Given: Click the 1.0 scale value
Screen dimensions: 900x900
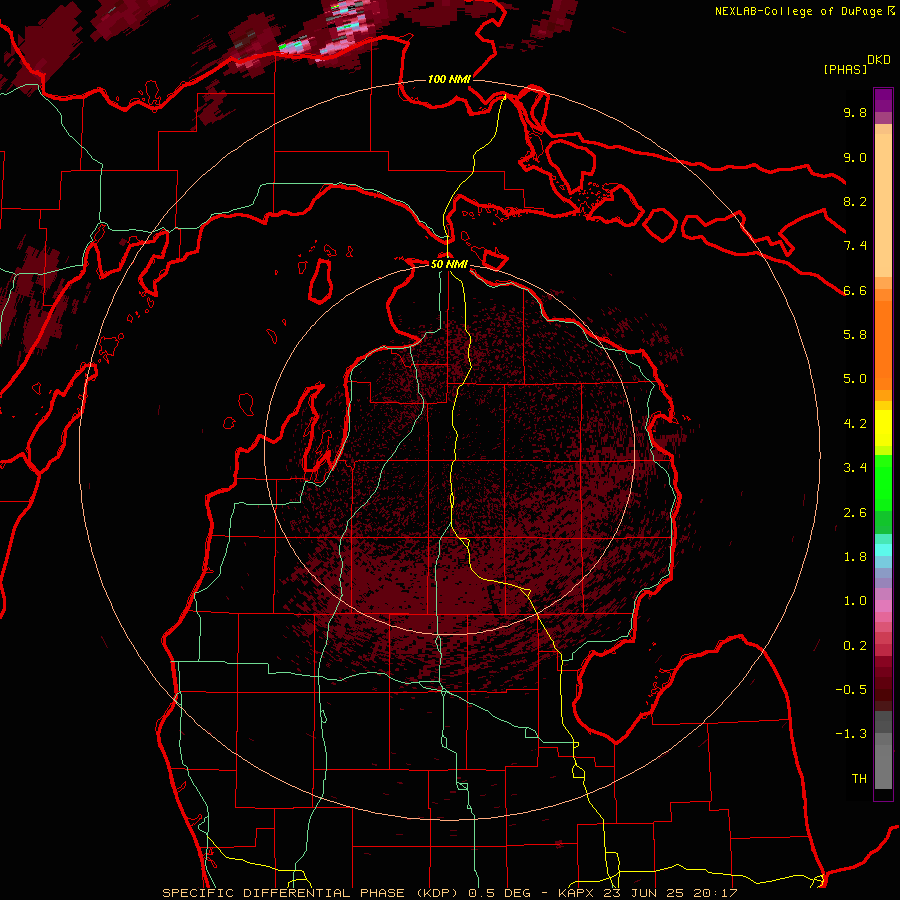Looking at the screenshot, I should tap(855, 601).
